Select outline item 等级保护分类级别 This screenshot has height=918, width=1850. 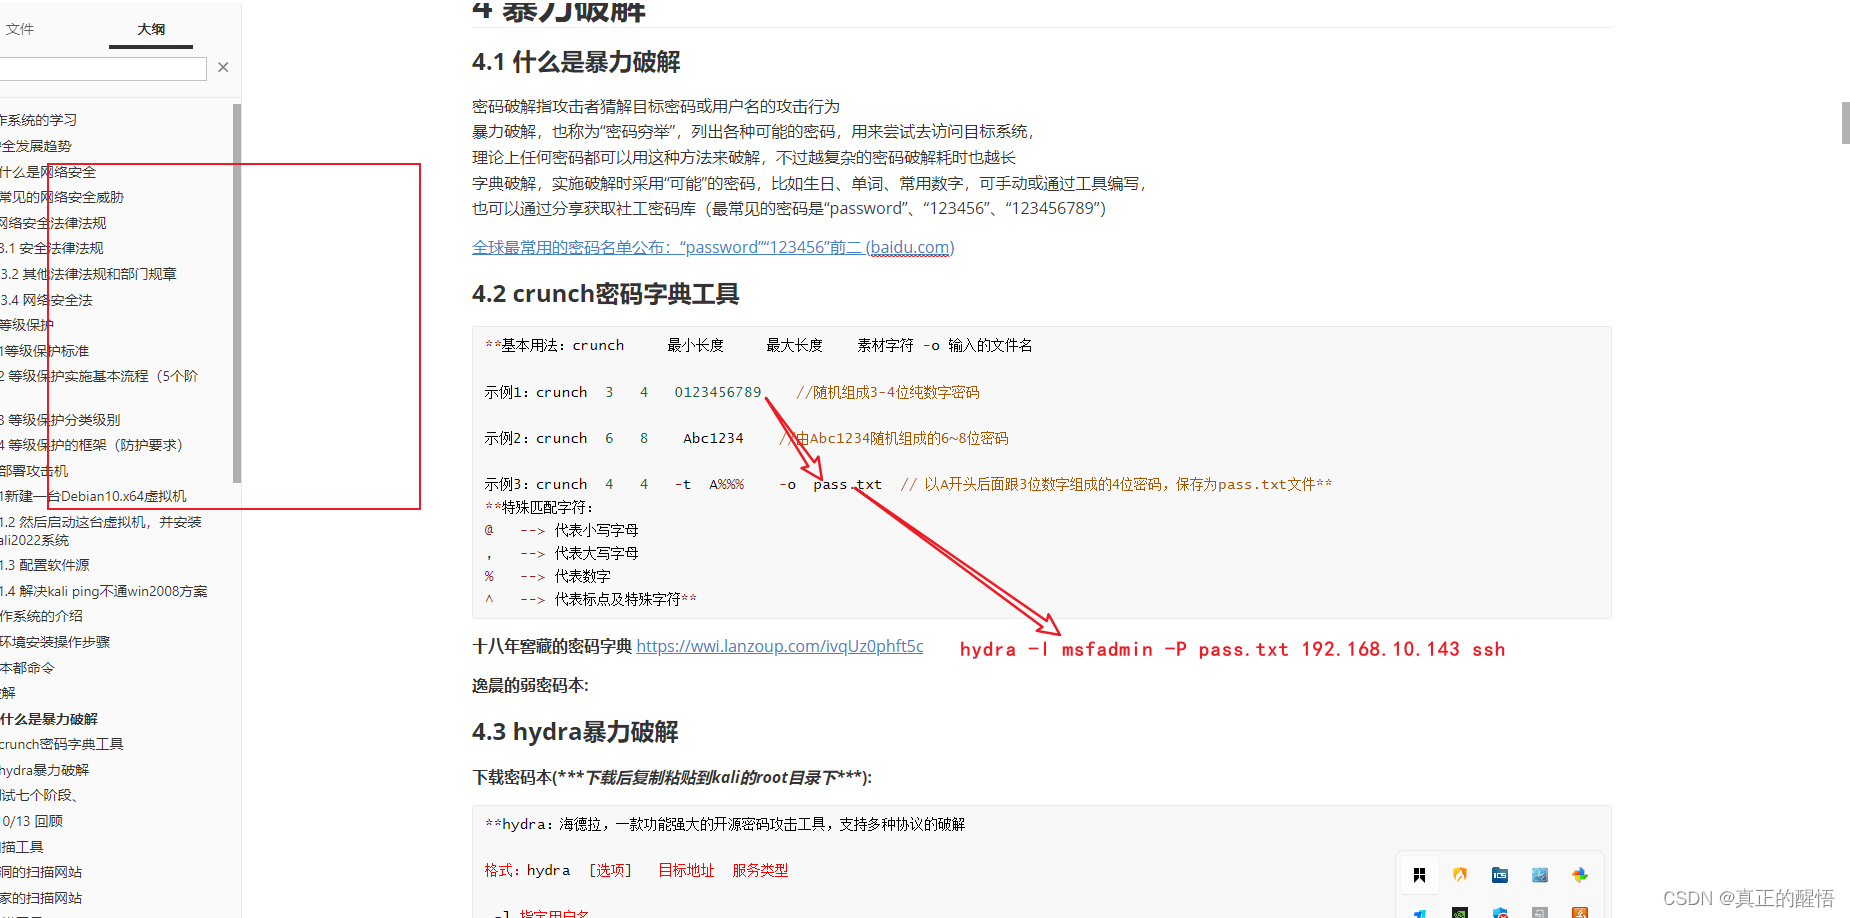[x=60, y=420]
